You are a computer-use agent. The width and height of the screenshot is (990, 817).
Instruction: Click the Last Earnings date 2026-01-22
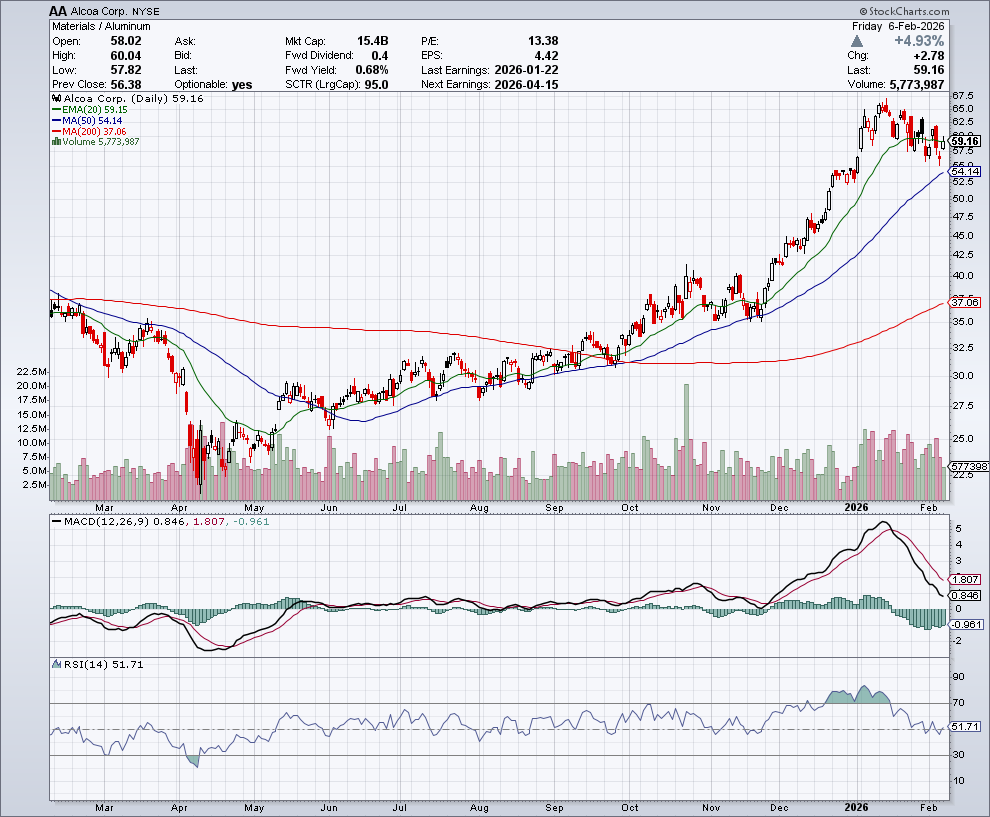coord(527,70)
